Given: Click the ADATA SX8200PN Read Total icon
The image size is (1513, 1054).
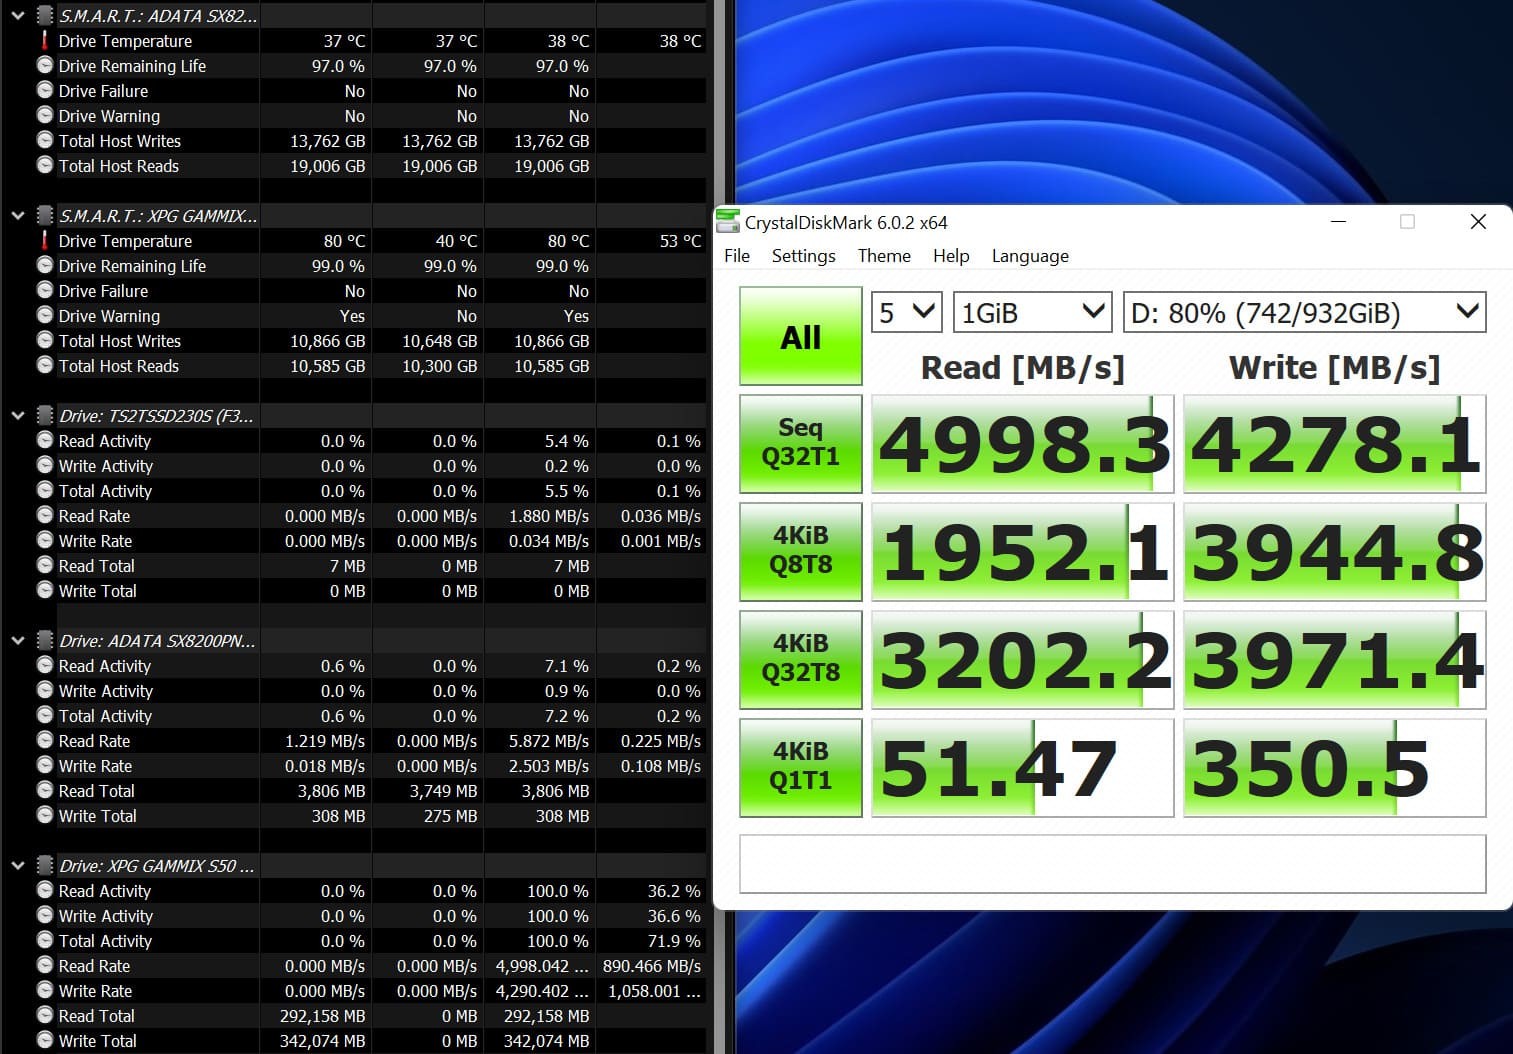Looking at the screenshot, I should pyautogui.click(x=44, y=790).
